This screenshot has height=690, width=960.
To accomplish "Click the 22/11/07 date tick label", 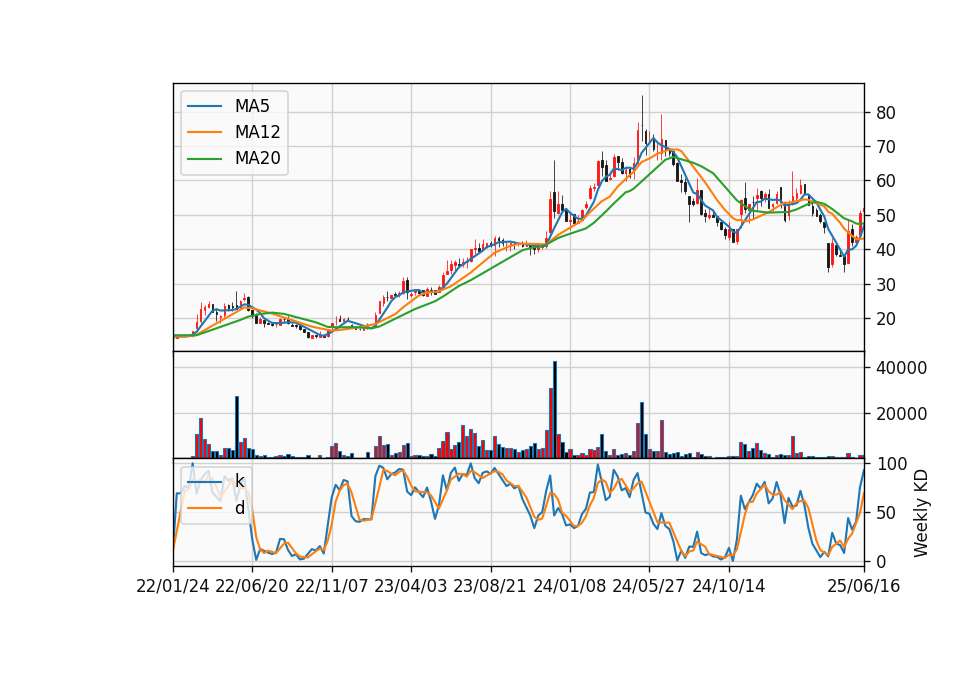I will tap(332, 587).
